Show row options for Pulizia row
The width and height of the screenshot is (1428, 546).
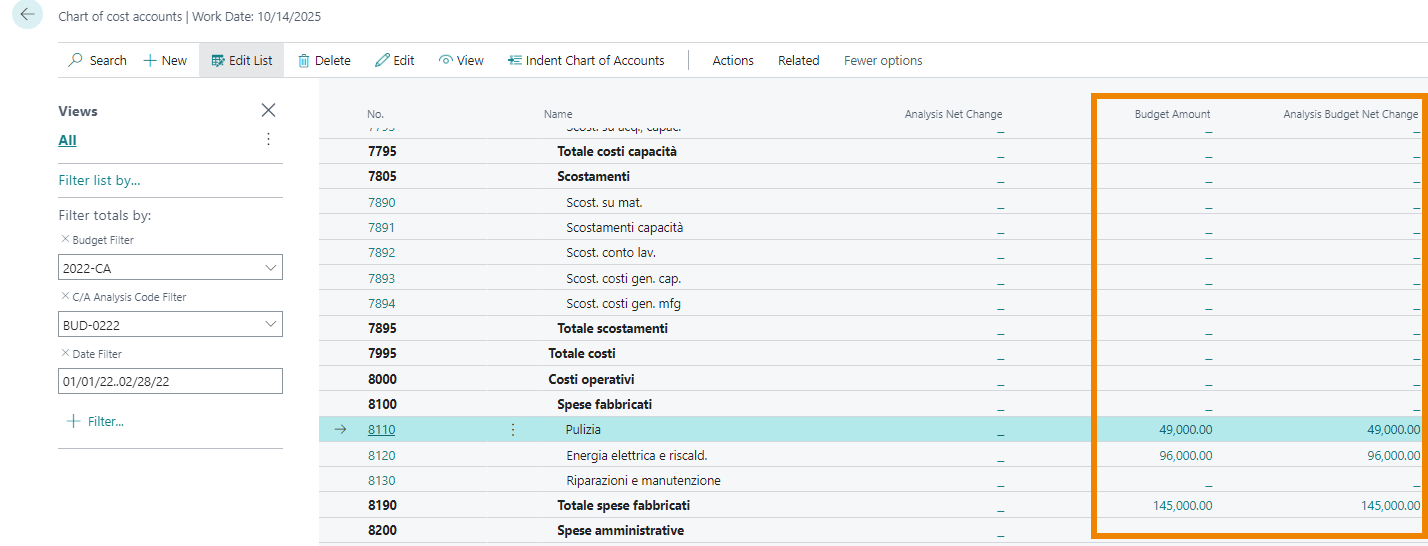(513, 430)
